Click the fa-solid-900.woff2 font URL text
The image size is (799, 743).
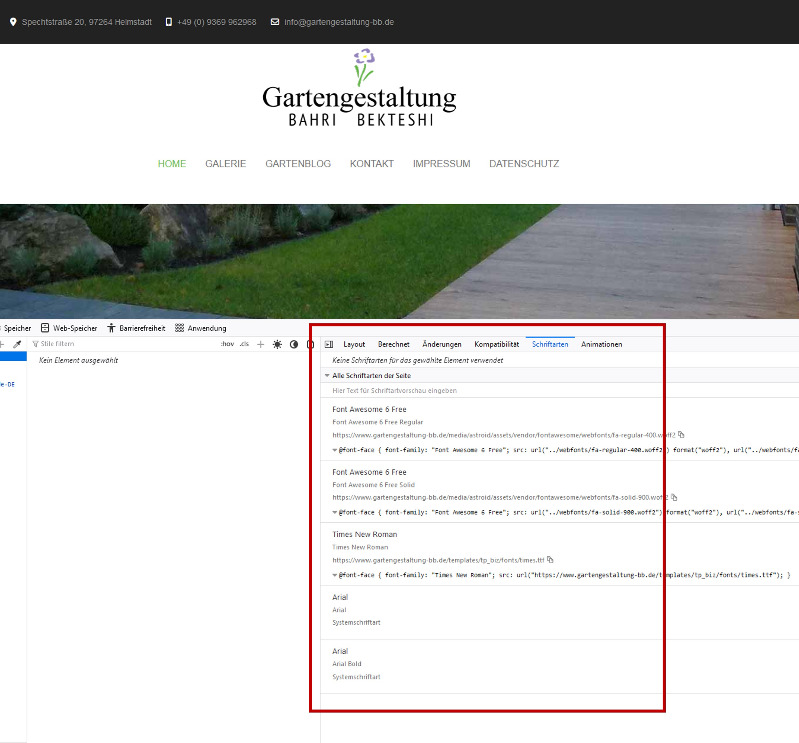click(500, 497)
